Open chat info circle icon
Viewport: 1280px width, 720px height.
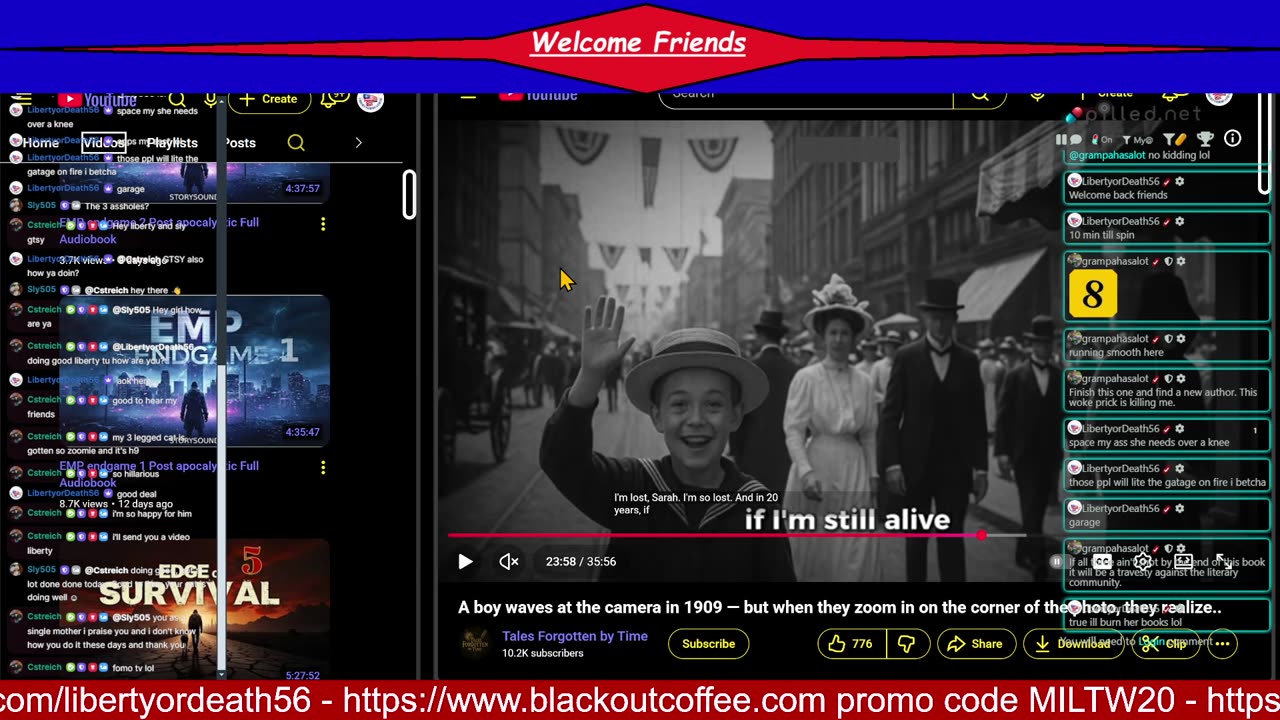(x=1233, y=139)
